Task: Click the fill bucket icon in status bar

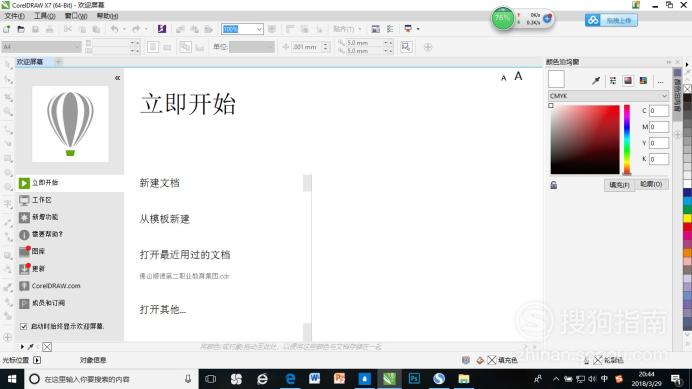Action: 480,360
